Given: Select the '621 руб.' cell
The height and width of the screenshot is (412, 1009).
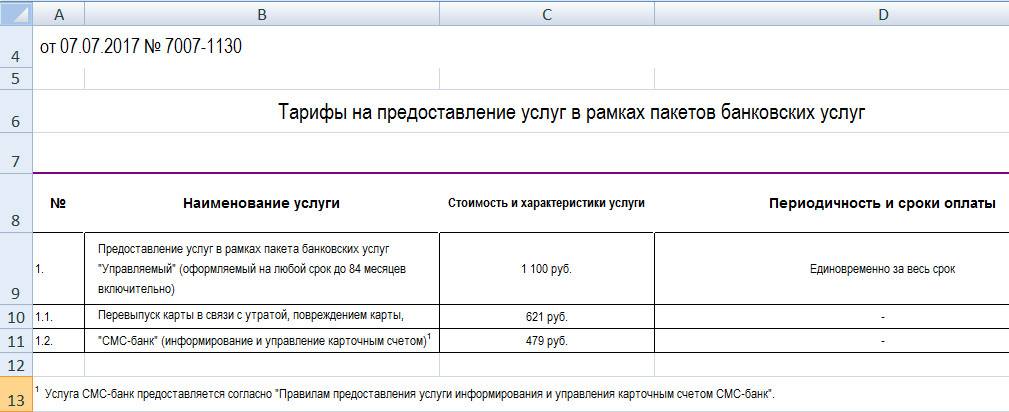Looking at the screenshot, I should pos(546,317).
